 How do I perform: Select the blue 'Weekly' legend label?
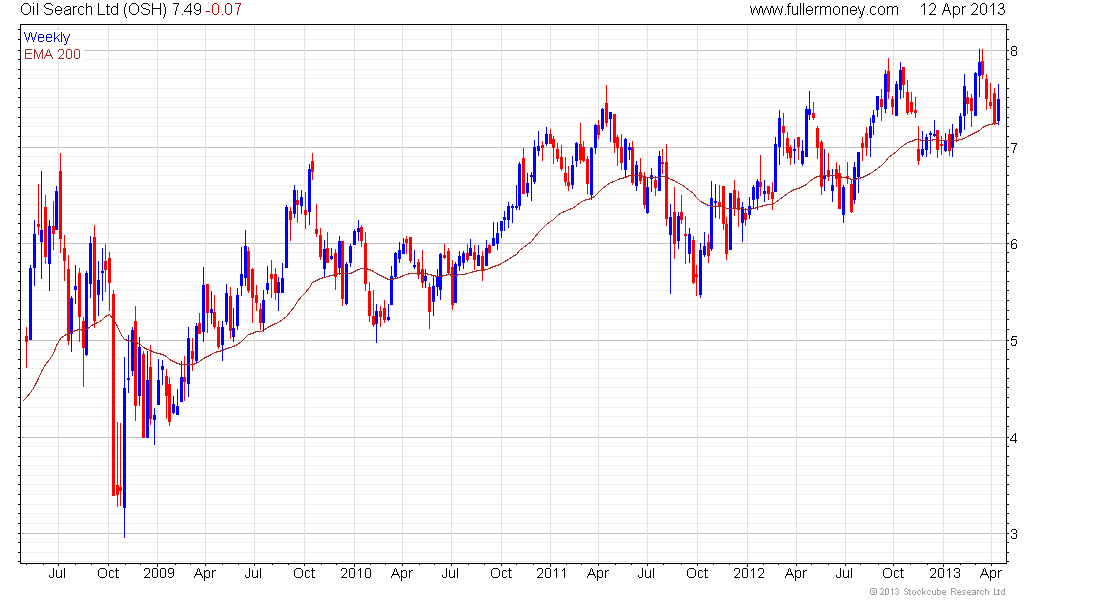tap(47, 37)
